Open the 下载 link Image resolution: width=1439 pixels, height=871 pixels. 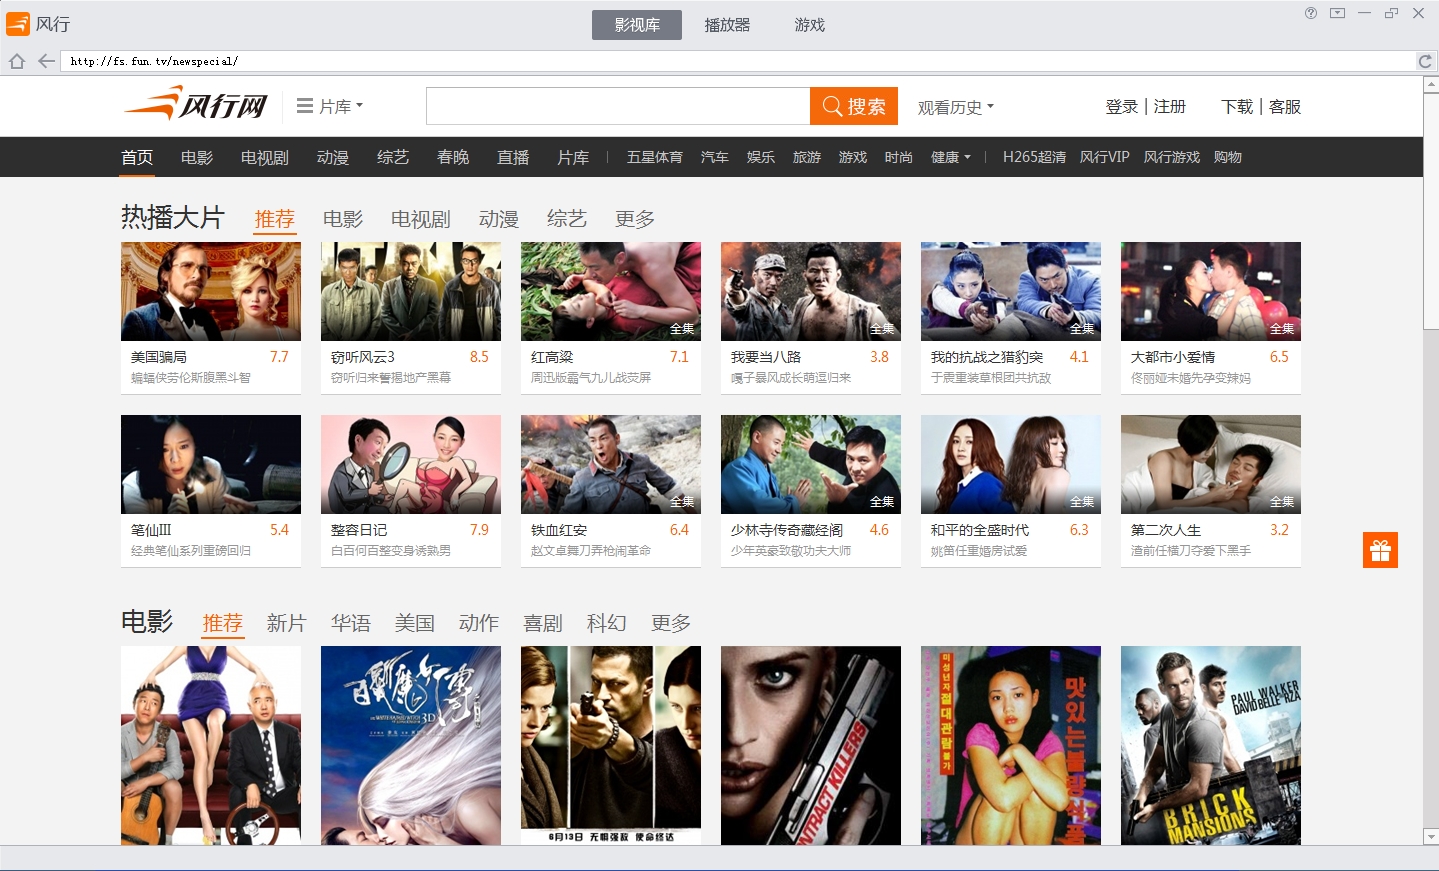(1236, 106)
